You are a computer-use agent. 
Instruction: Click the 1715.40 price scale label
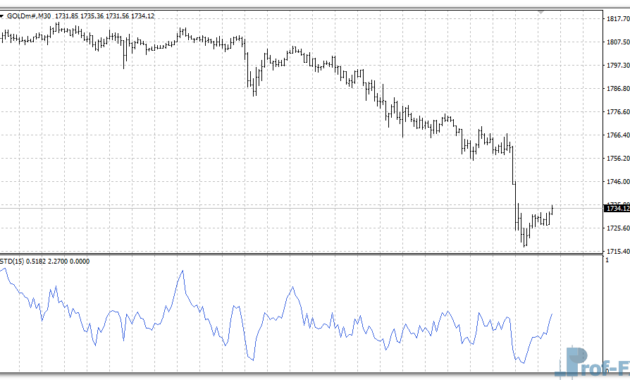[x=618, y=251]
